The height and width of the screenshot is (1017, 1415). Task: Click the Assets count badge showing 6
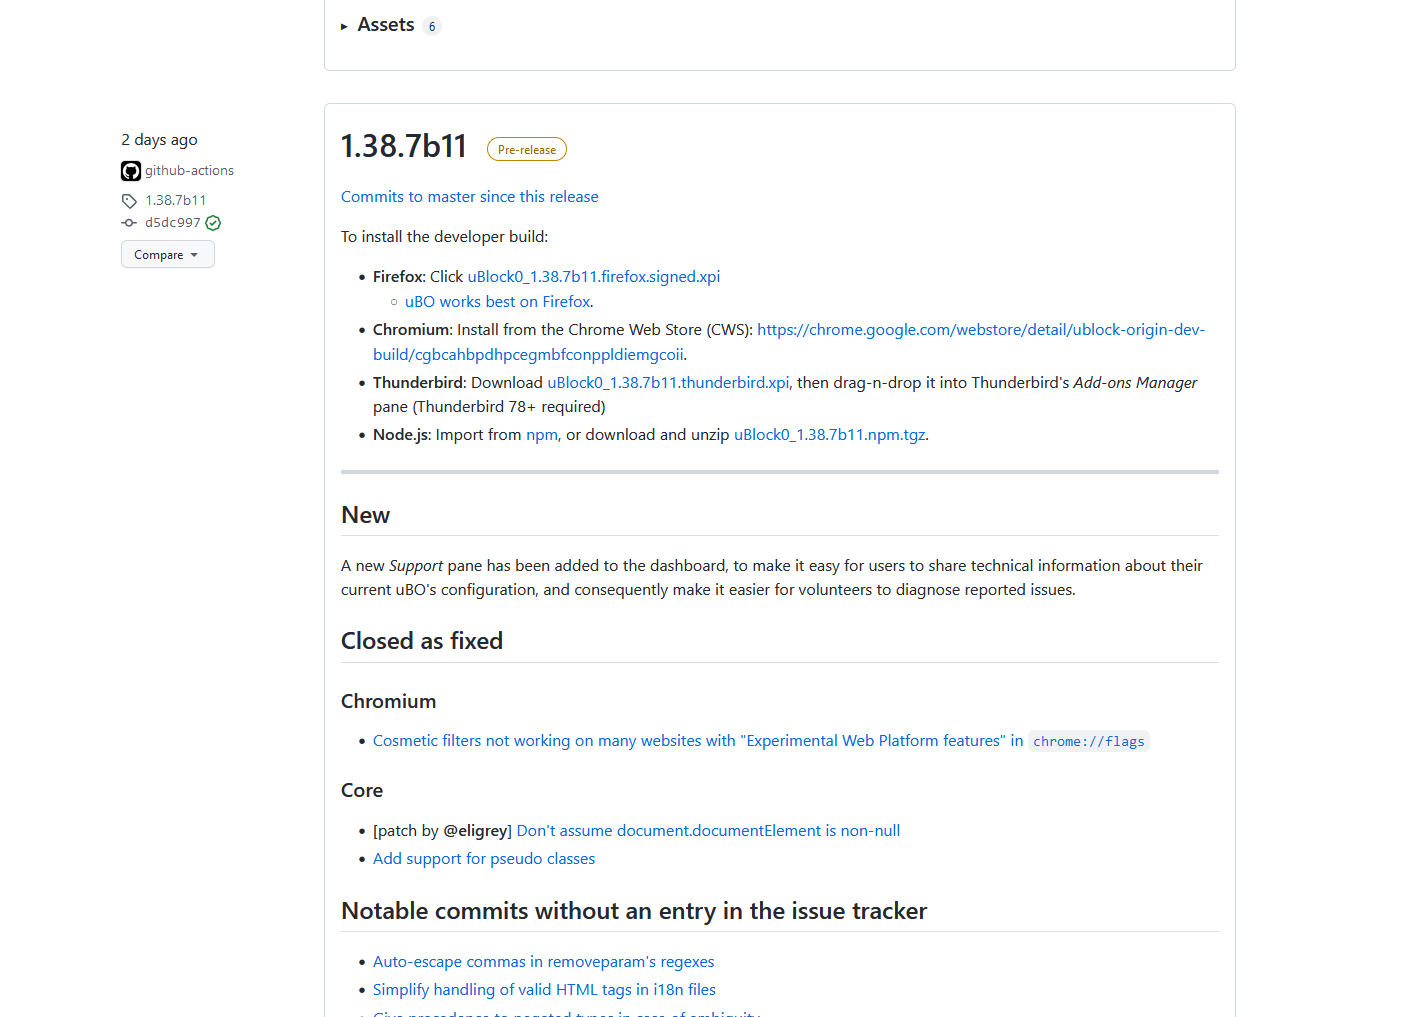coord(432,25)
